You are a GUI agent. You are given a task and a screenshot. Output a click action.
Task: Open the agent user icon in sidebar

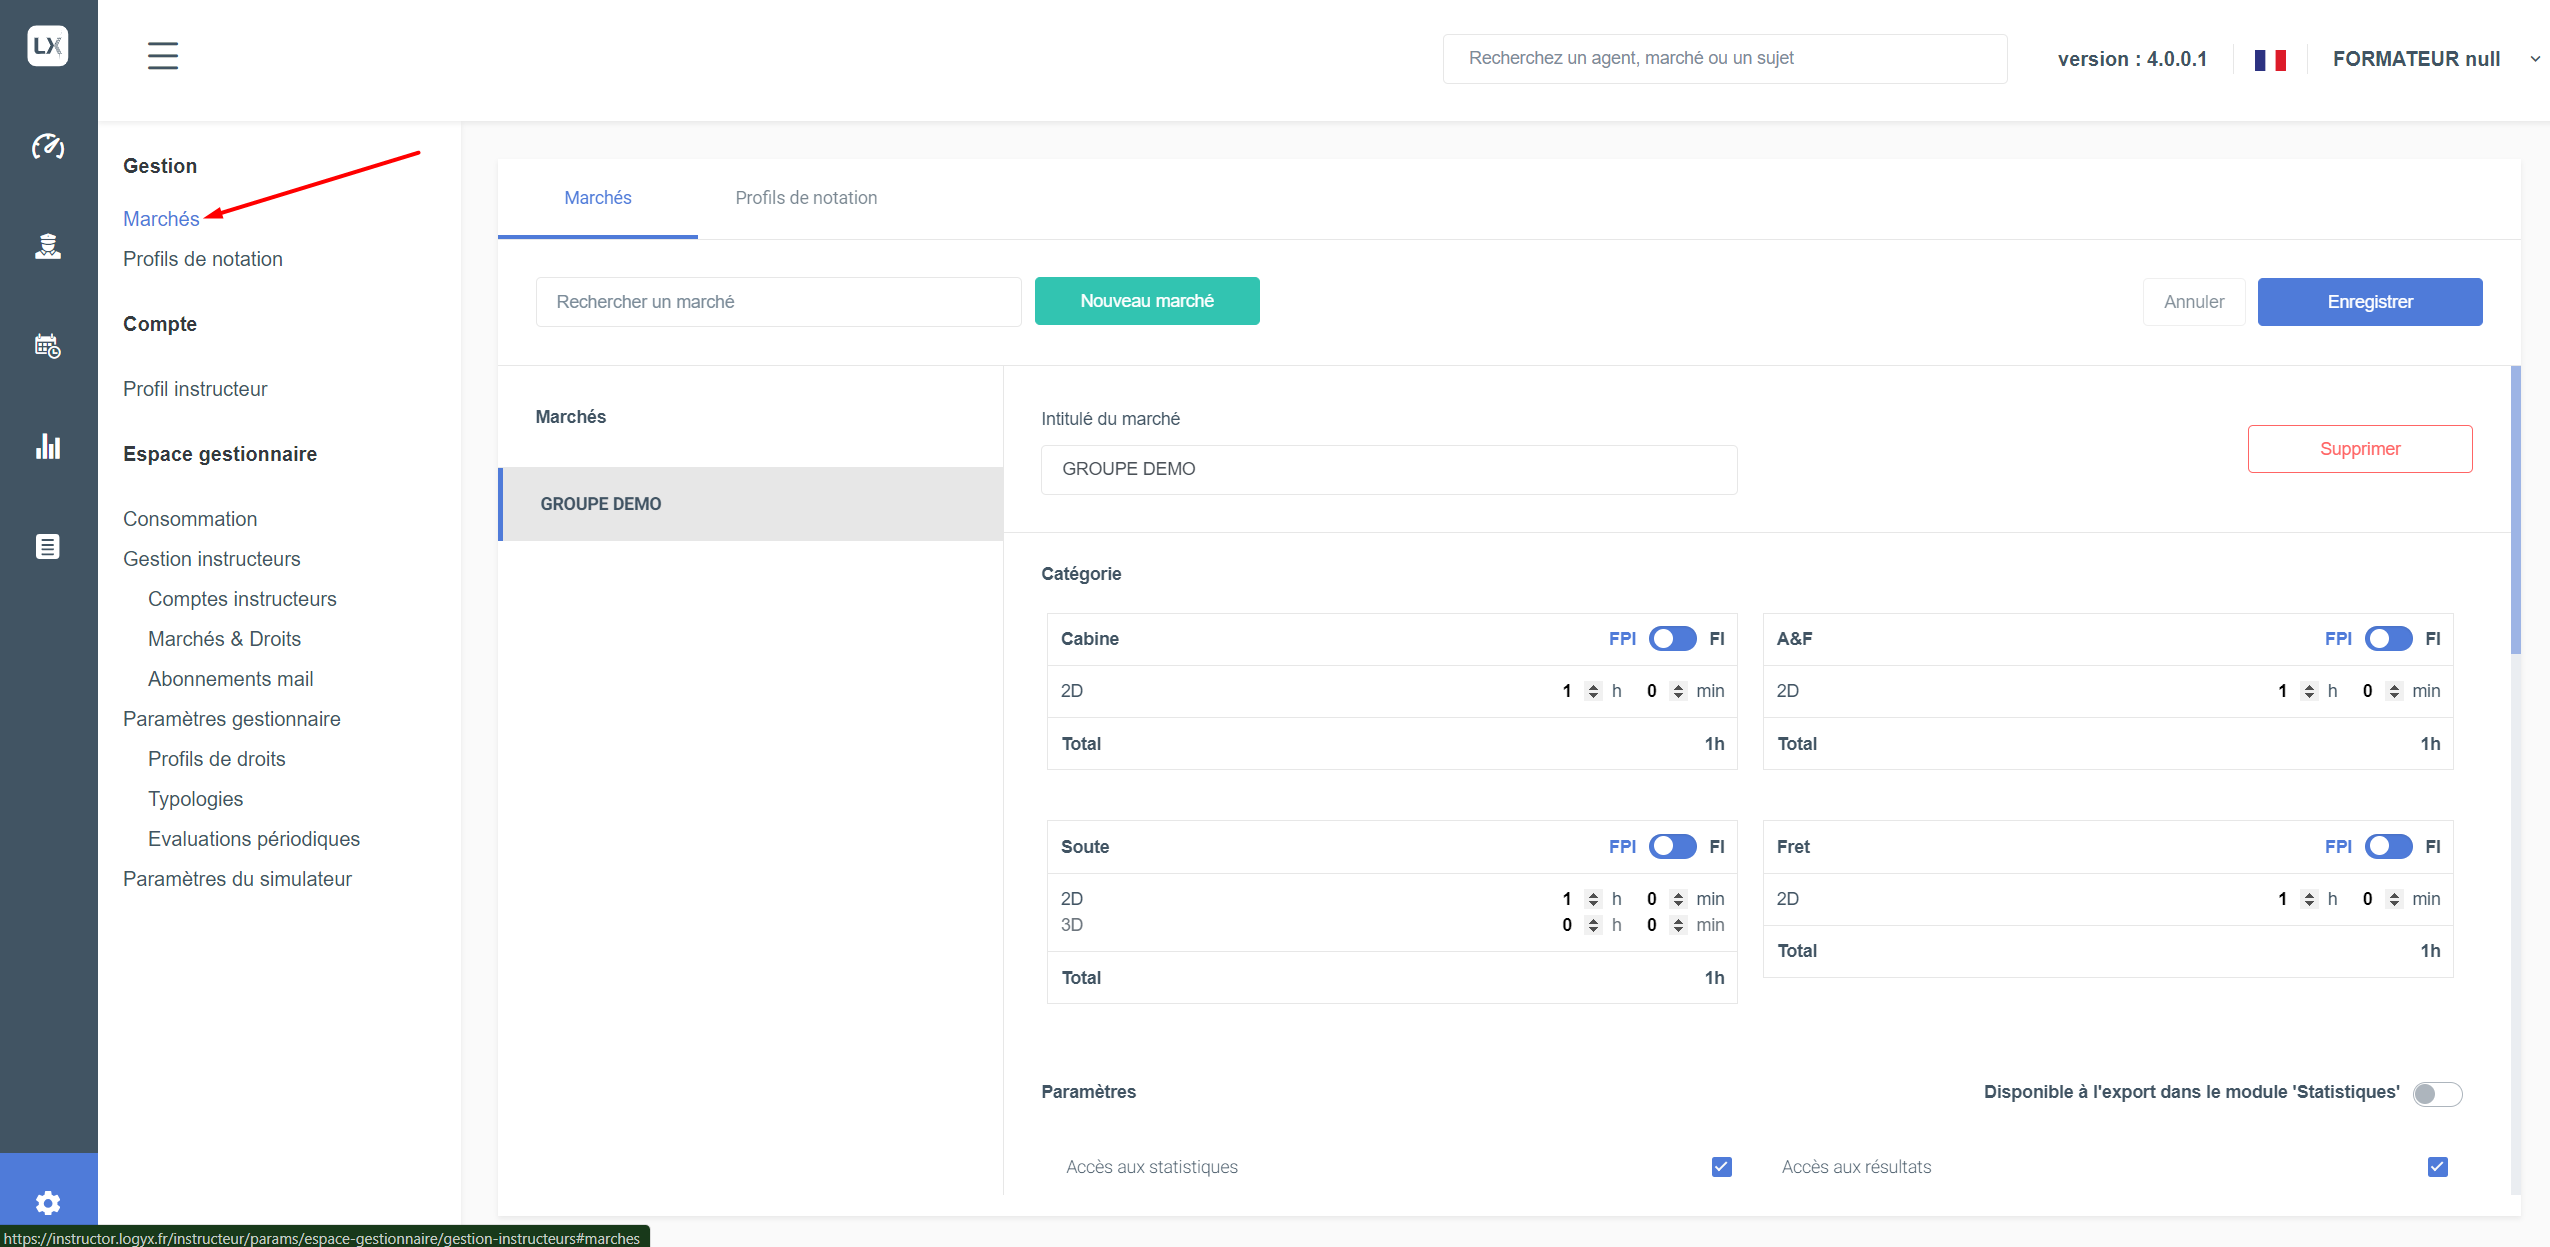48,246
